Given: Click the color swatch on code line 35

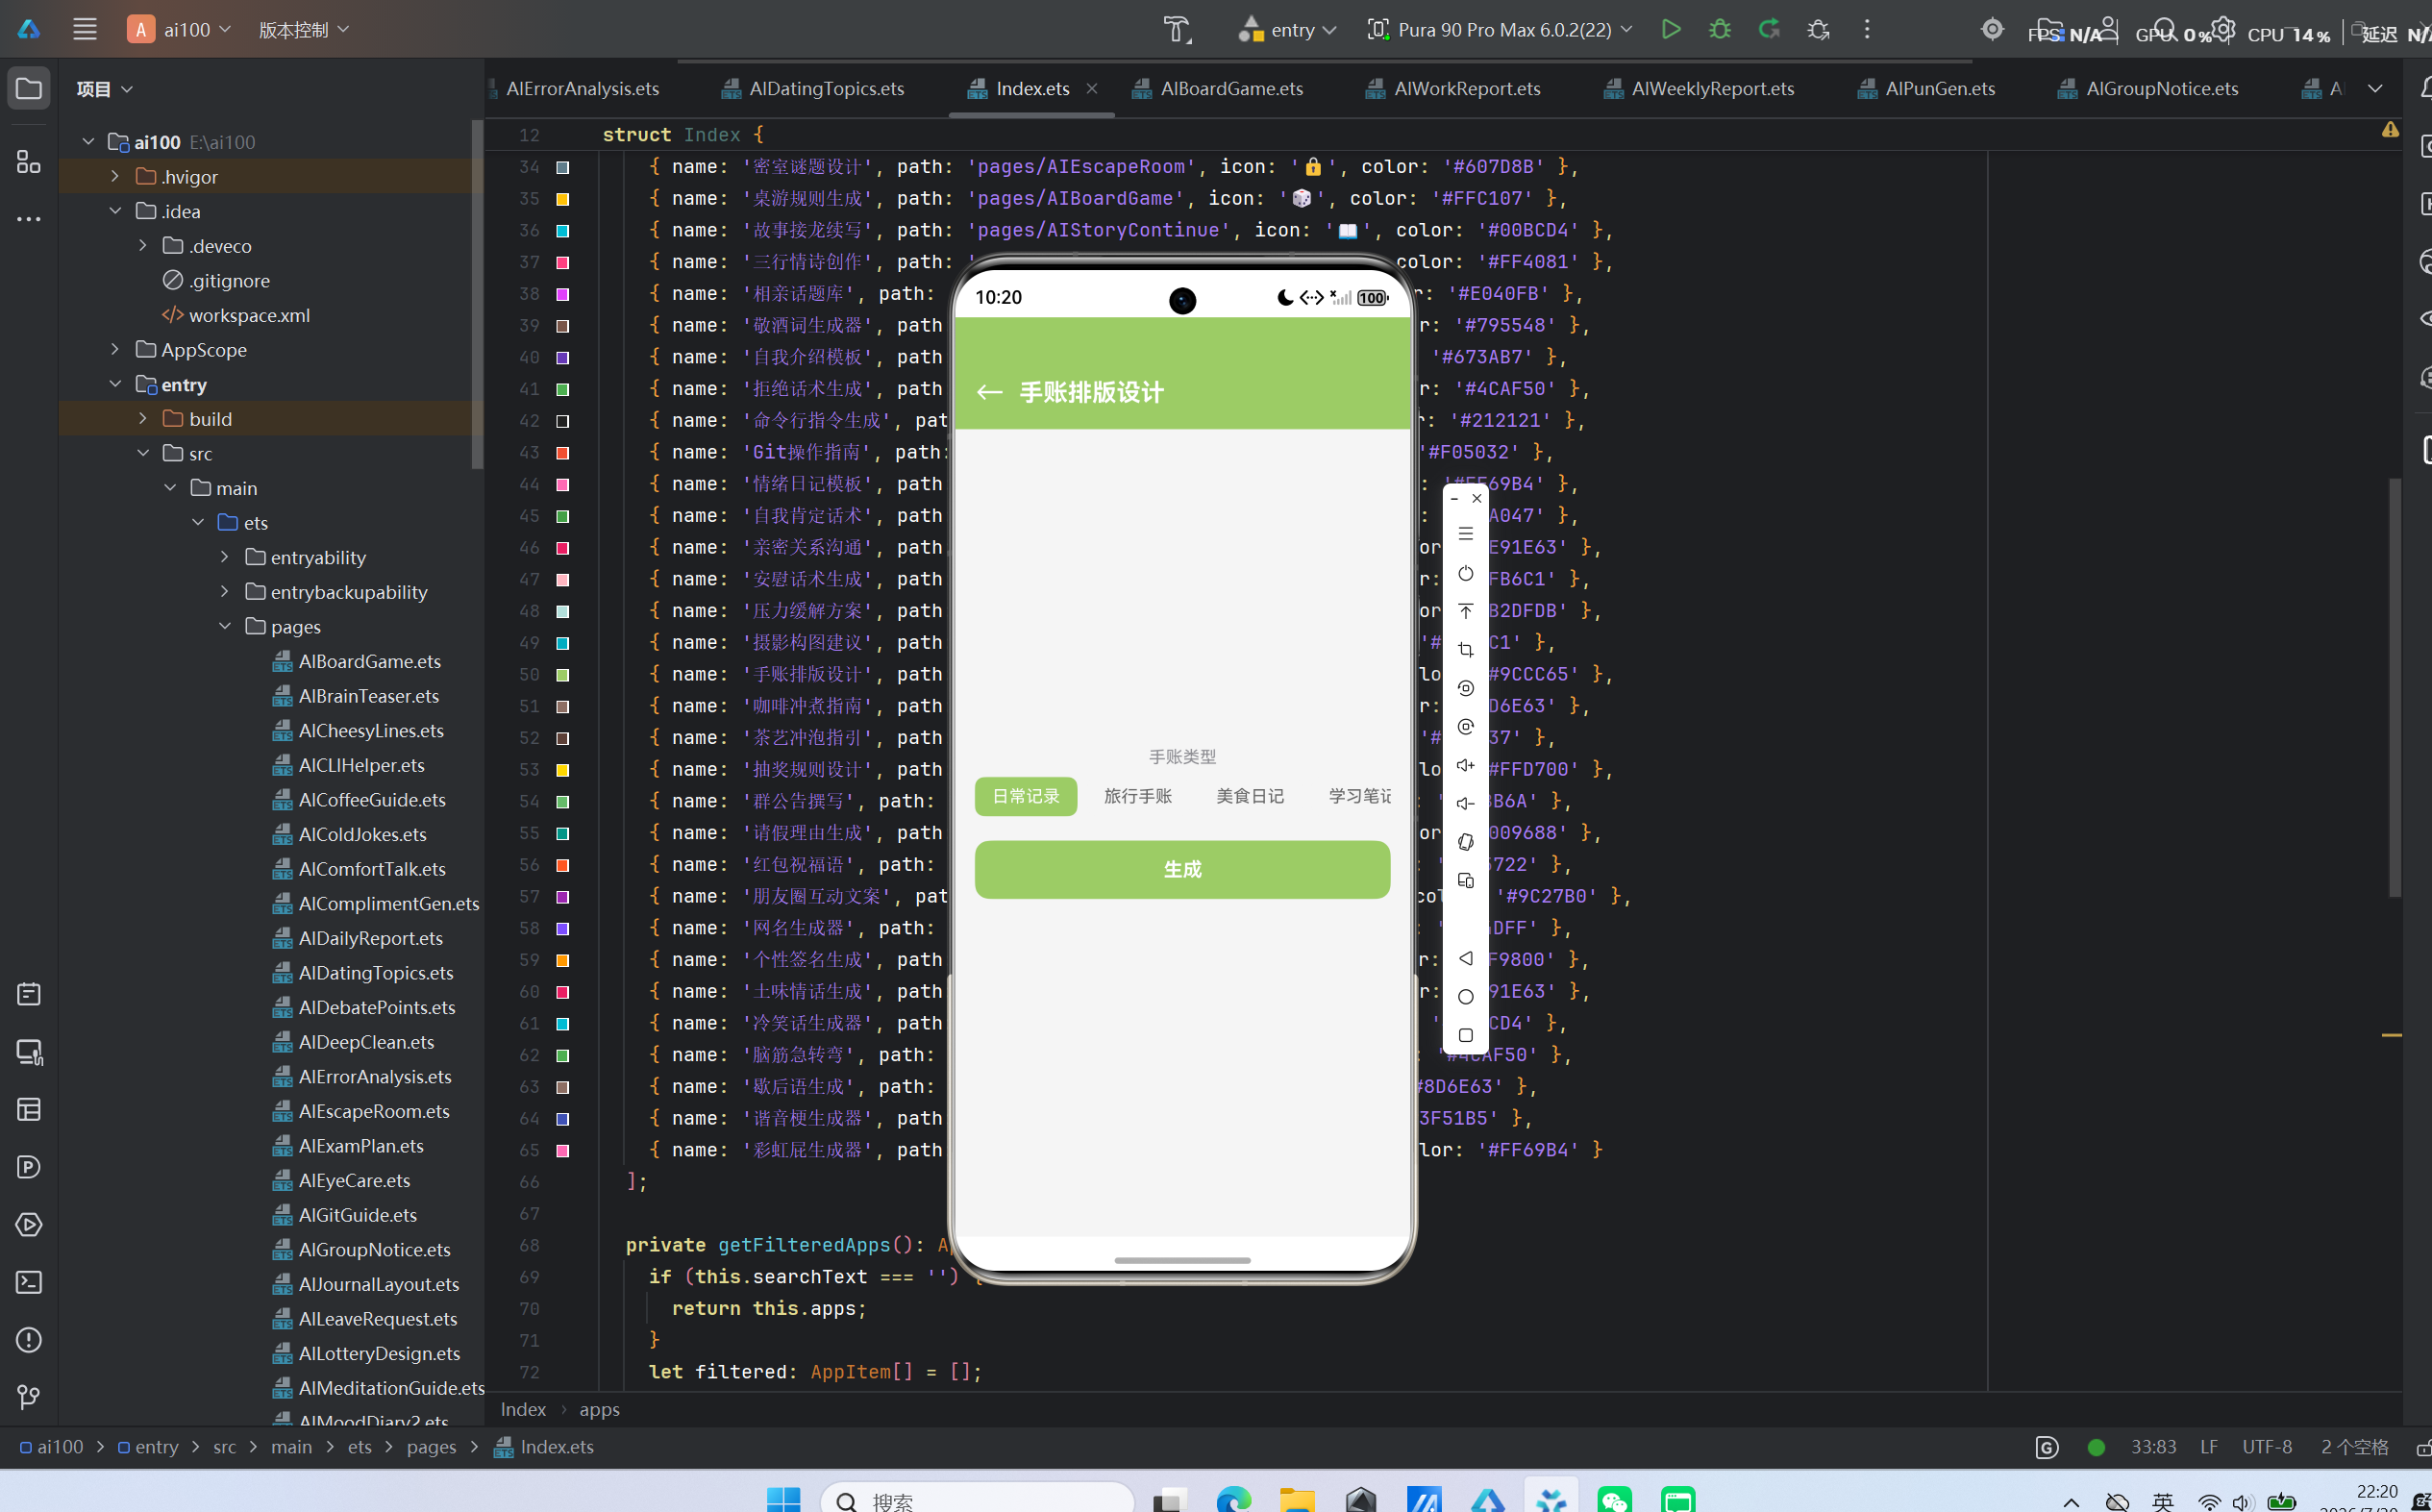Looking at the screenshot, I should [x=563, y=199].
